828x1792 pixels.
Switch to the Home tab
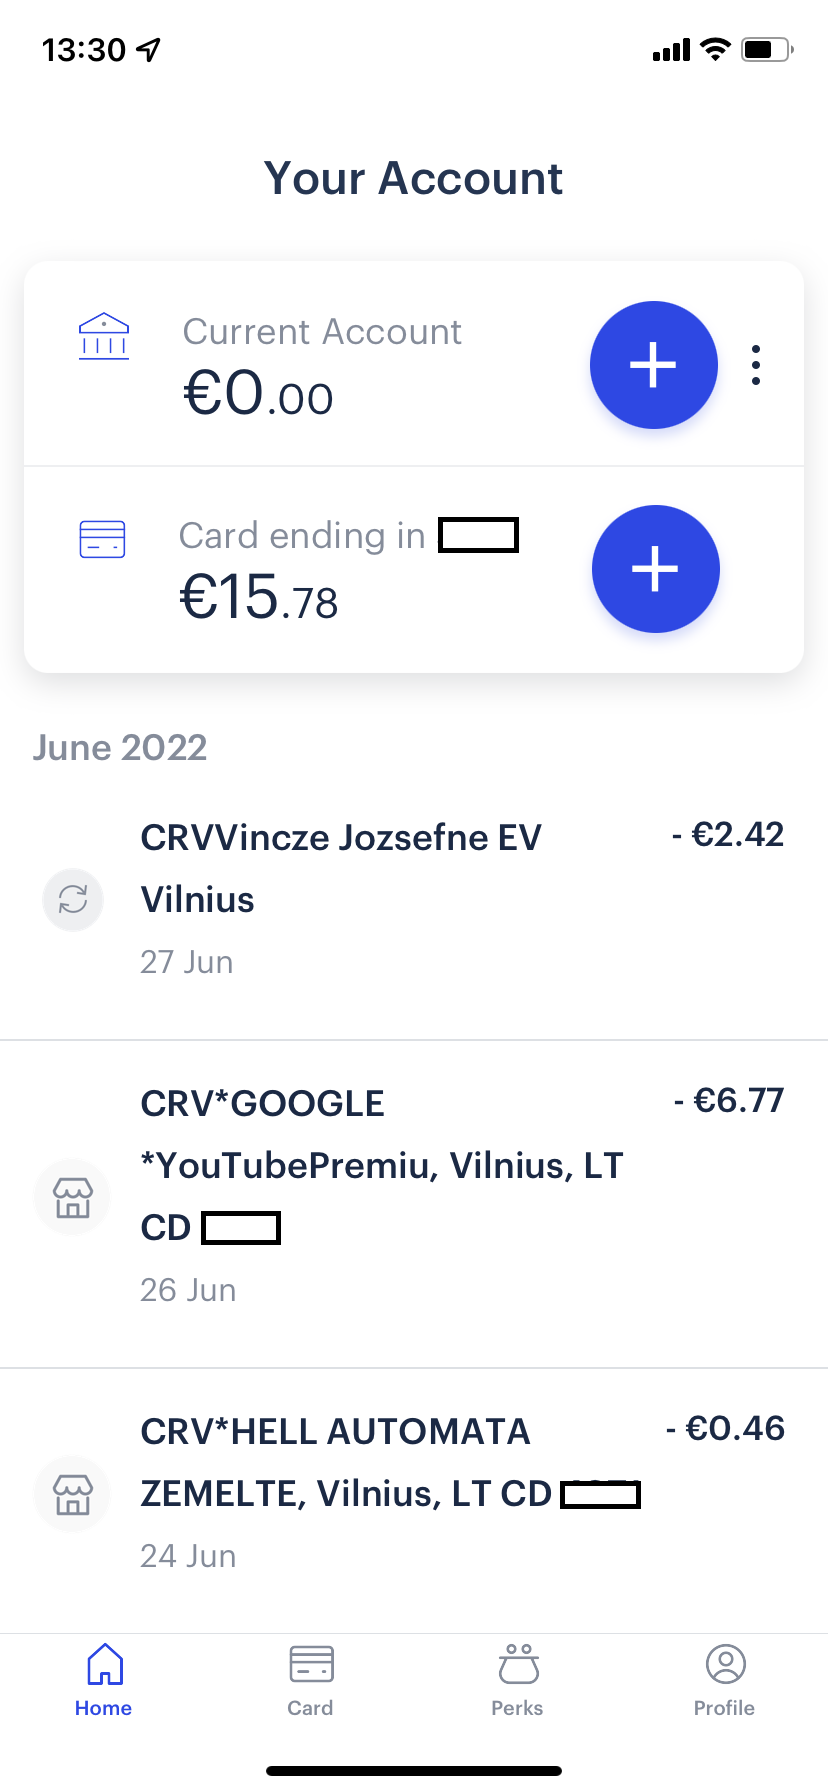point(104,1680)
